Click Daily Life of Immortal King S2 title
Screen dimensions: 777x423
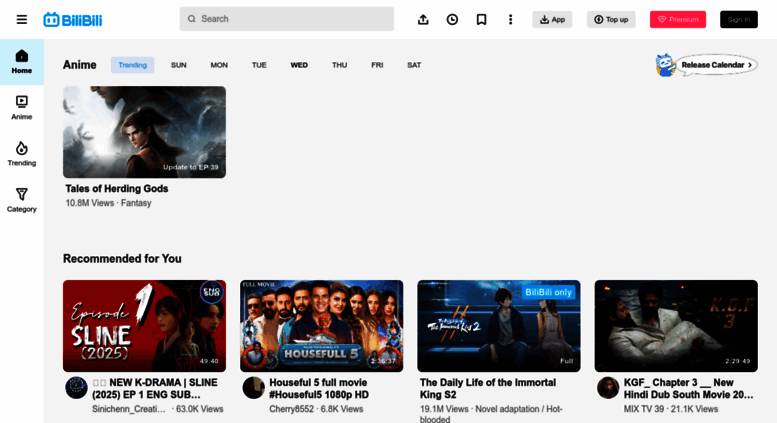tap(488, 389)
